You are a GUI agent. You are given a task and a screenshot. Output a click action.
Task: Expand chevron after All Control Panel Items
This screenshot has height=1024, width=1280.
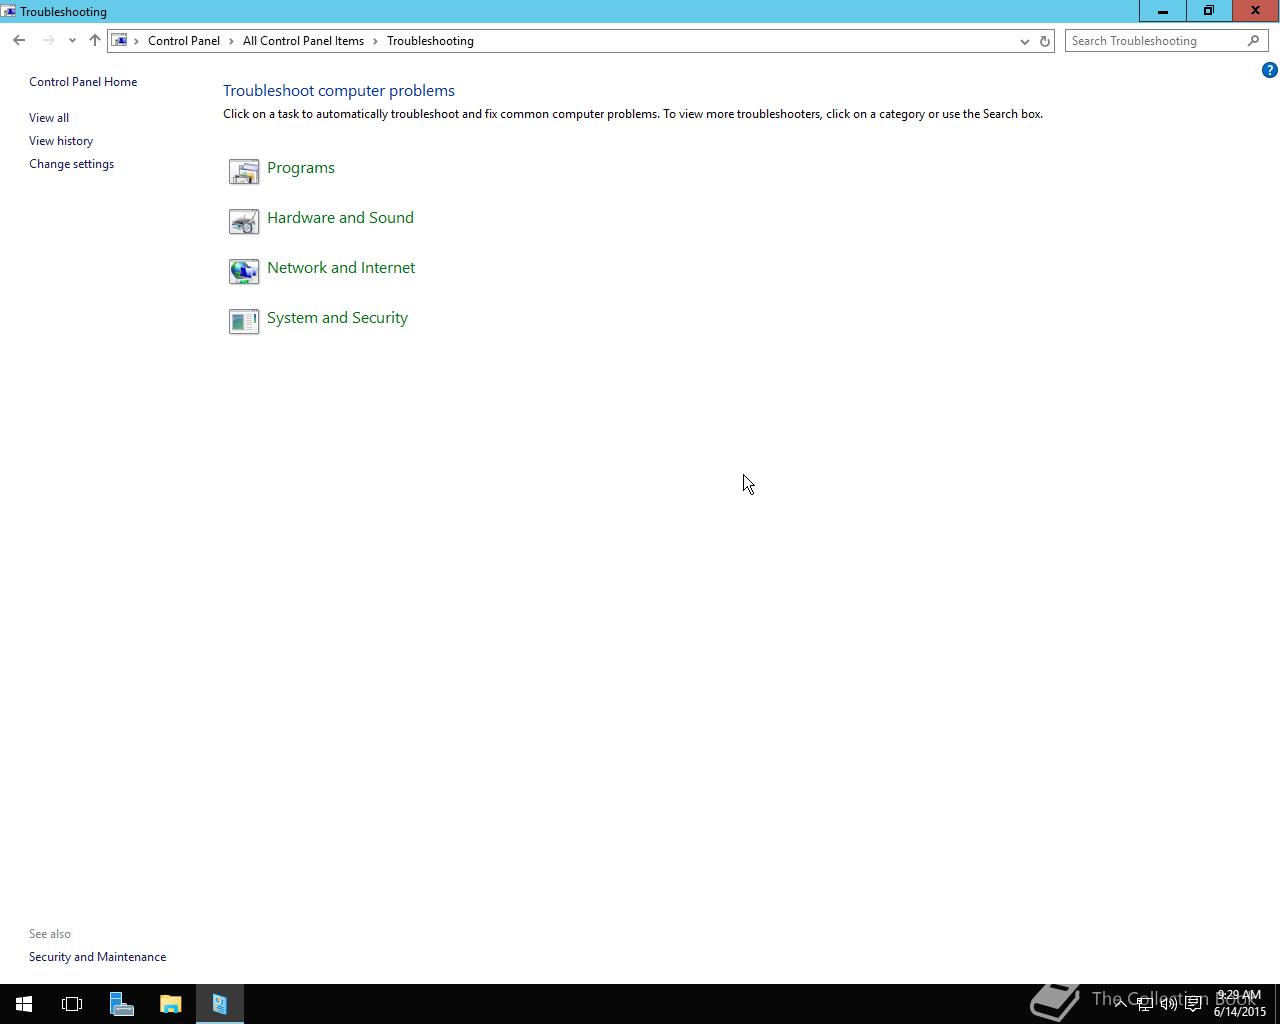pyautogui.click(x=376, y=41)
